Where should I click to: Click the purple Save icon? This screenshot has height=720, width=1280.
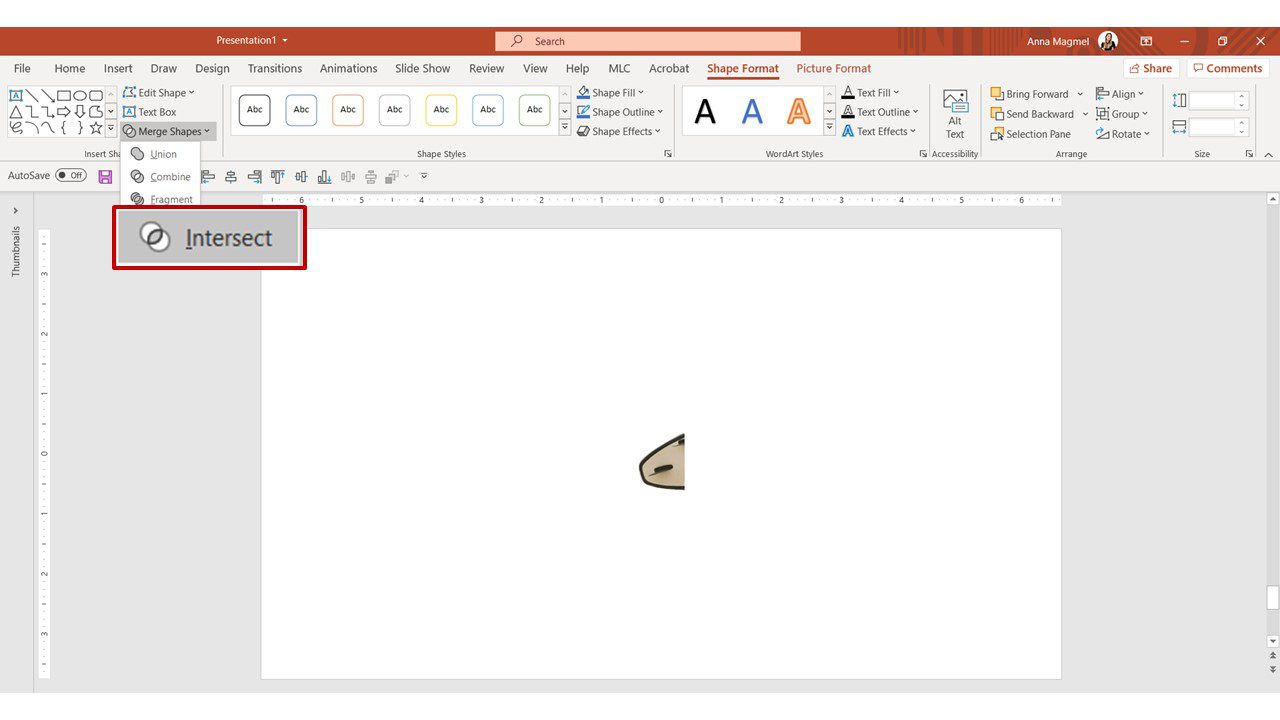click(105, 176)
